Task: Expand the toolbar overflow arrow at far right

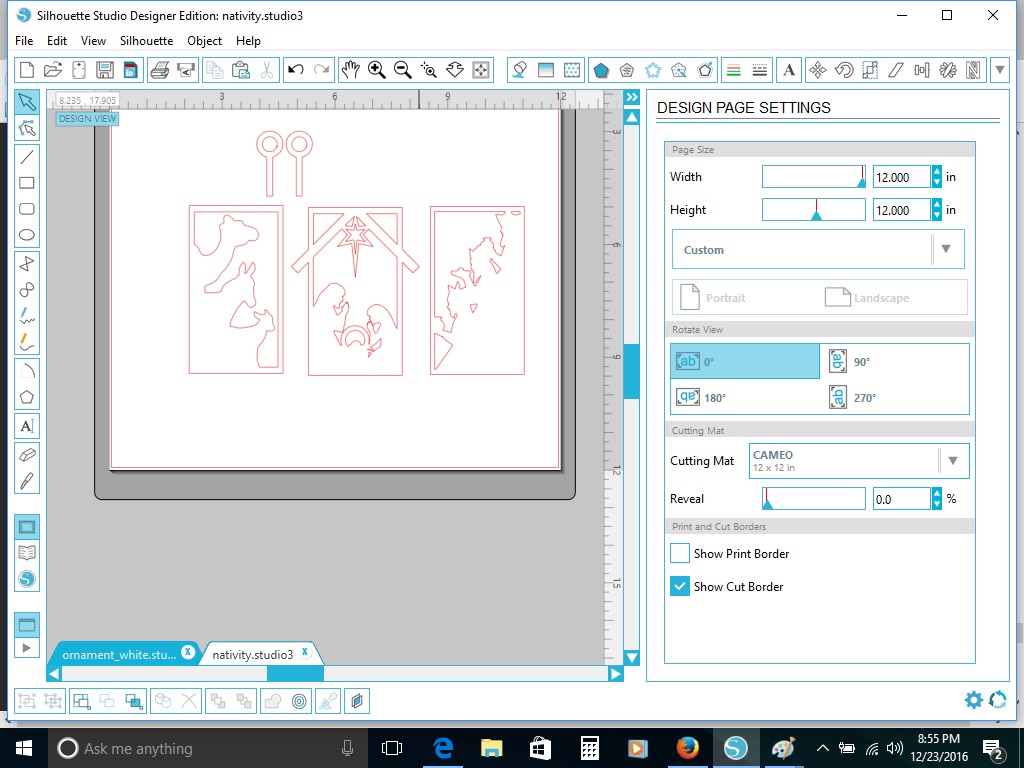Action: 1000,70
